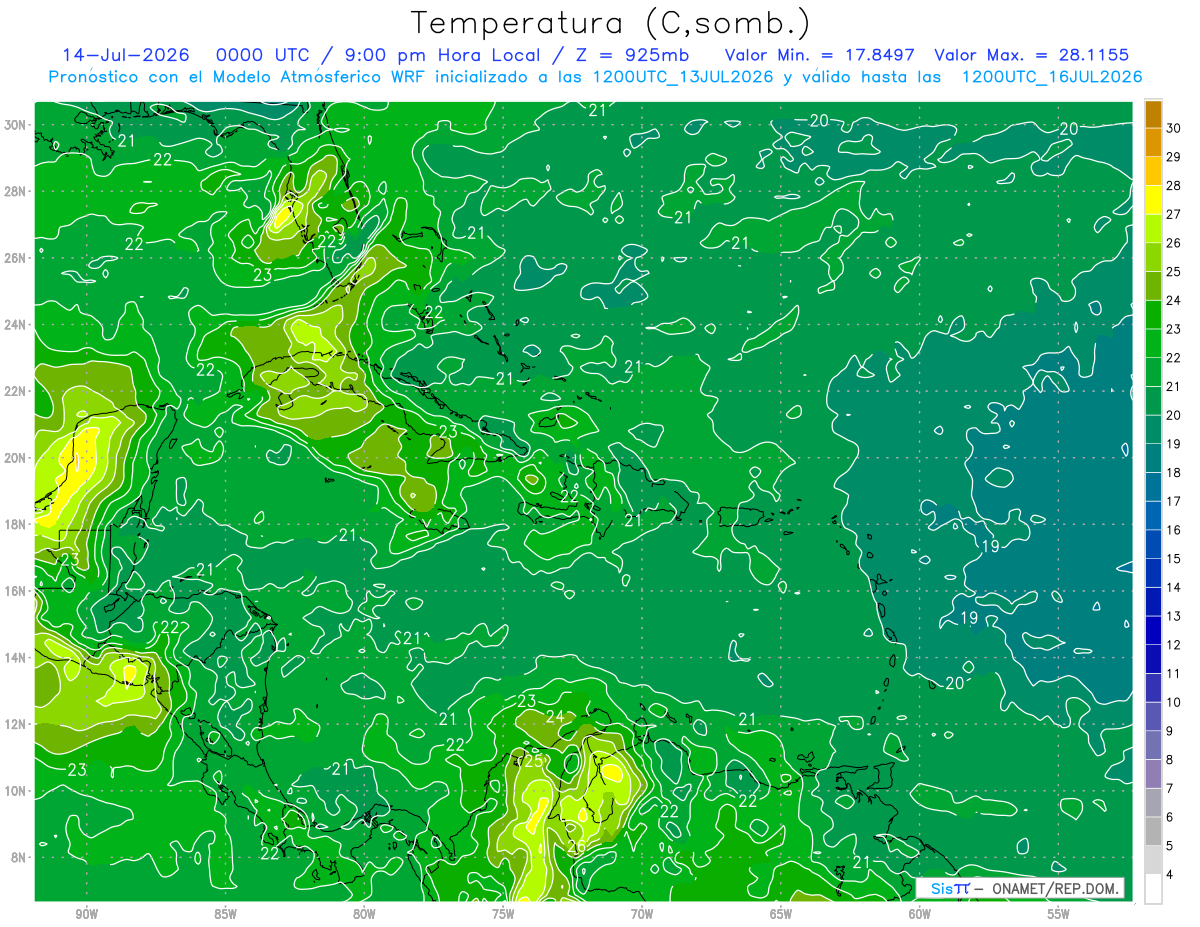Screen dimensions: 1200x927
Task: Click the '85W' longitude axis label
Action: click(225, 914)
